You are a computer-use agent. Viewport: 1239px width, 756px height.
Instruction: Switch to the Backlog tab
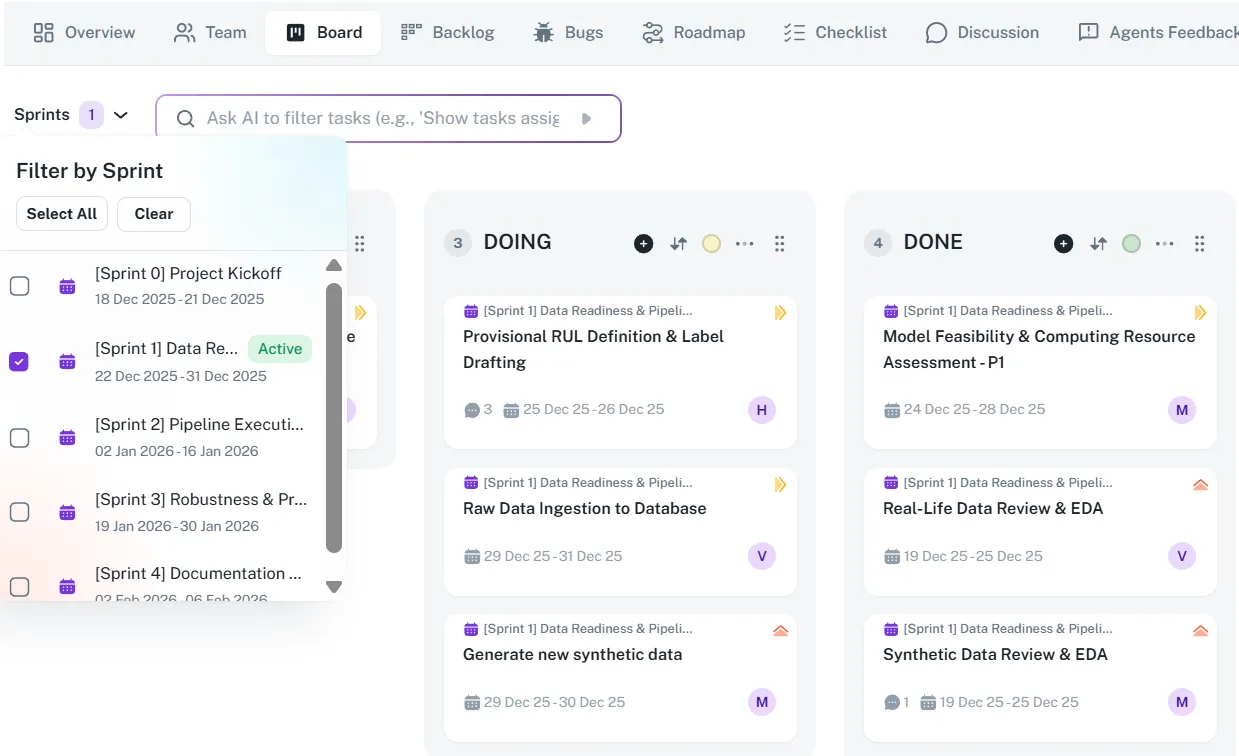tap(447, 32)
